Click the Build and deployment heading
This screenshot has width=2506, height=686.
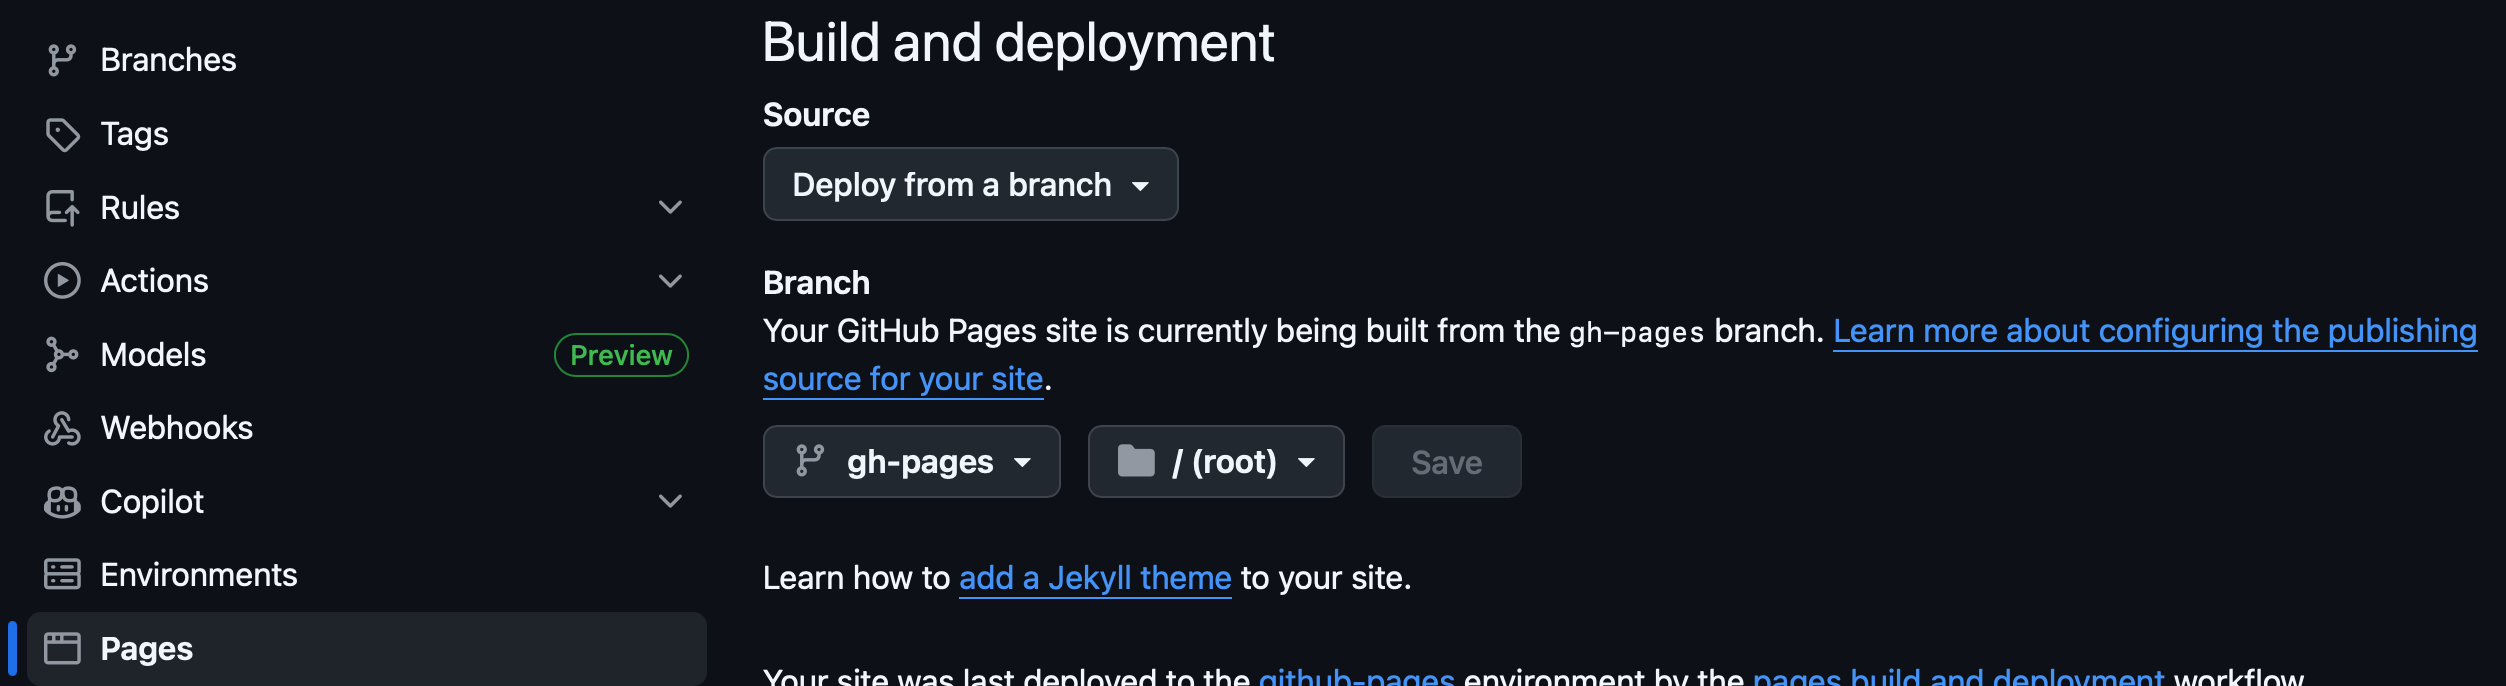[1018, 43]
